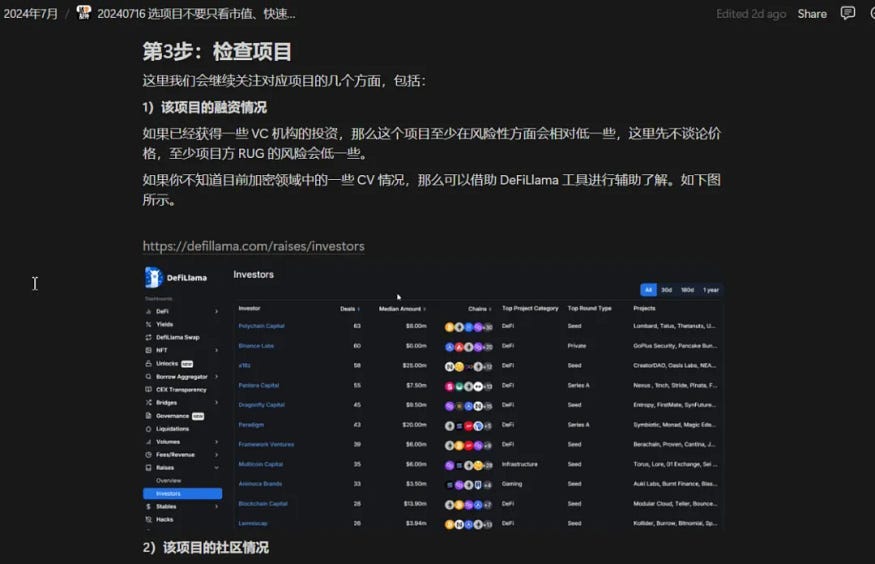Open Polychain Capital investor link
The width and height of the screenshot is (875, 564).
click(261, 326)
